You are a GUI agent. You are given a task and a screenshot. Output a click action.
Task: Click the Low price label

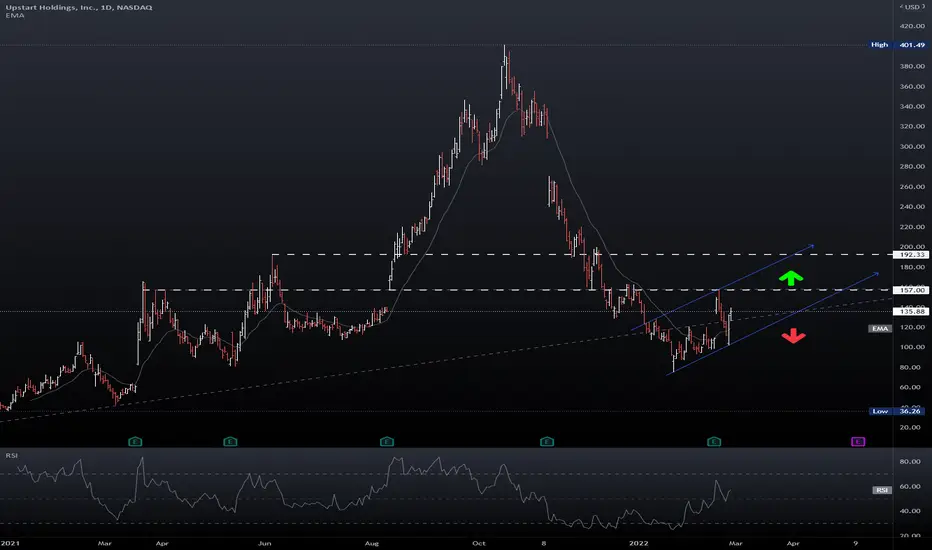(x=880, y=411)
